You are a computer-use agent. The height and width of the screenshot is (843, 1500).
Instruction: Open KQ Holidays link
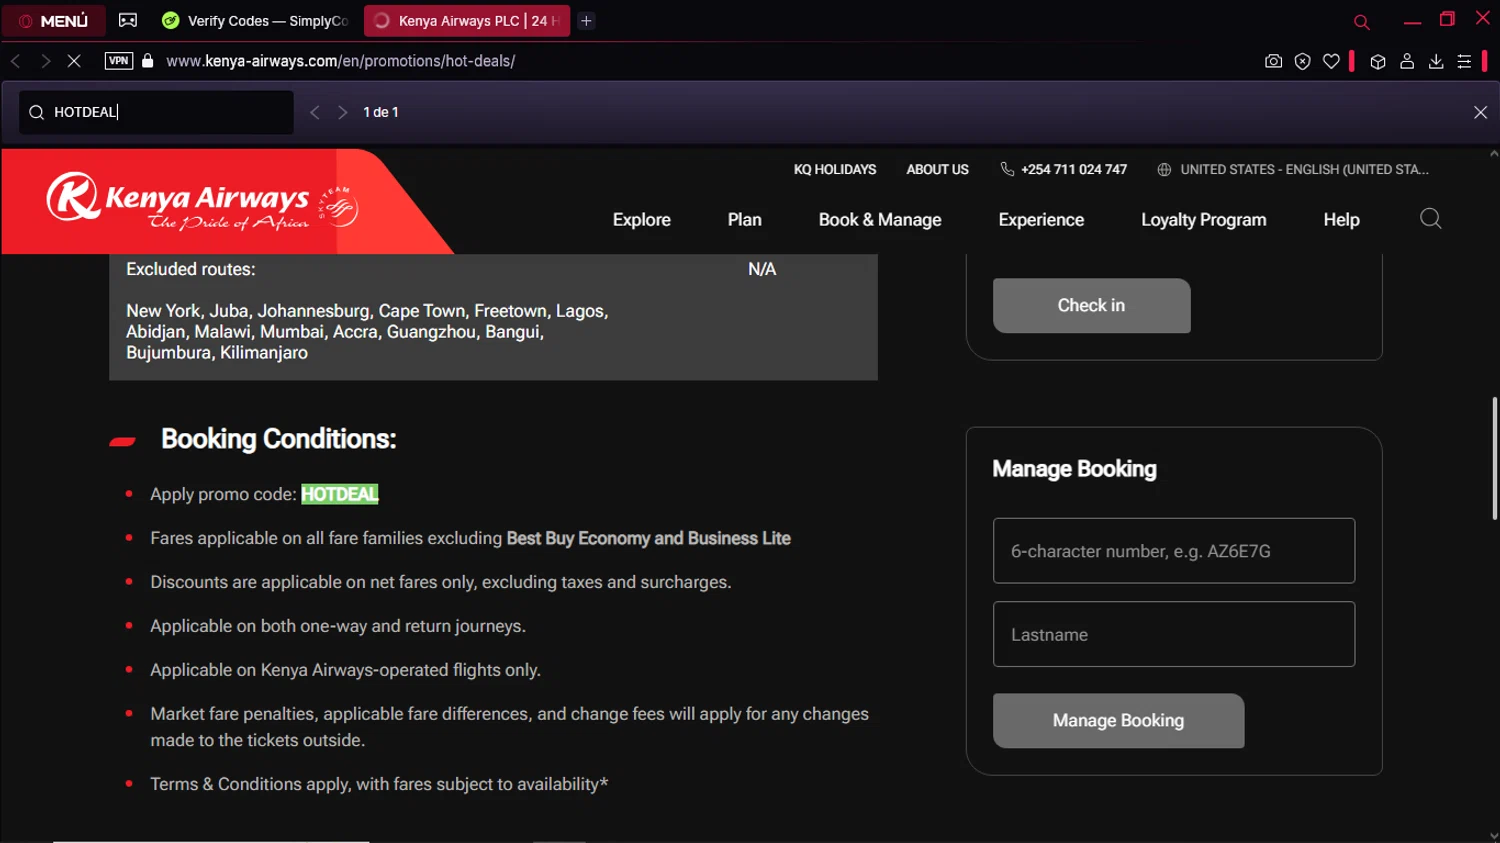click(x=835, y=169)
